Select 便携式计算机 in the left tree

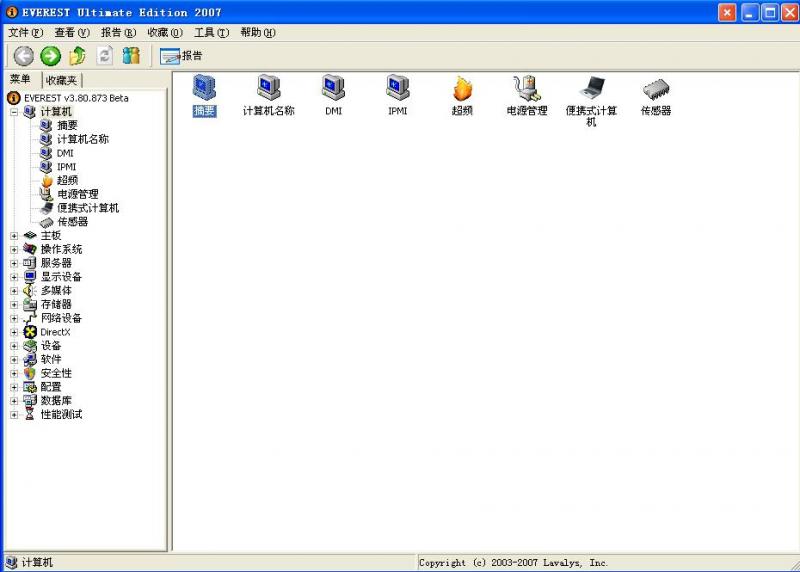[88, 208]
